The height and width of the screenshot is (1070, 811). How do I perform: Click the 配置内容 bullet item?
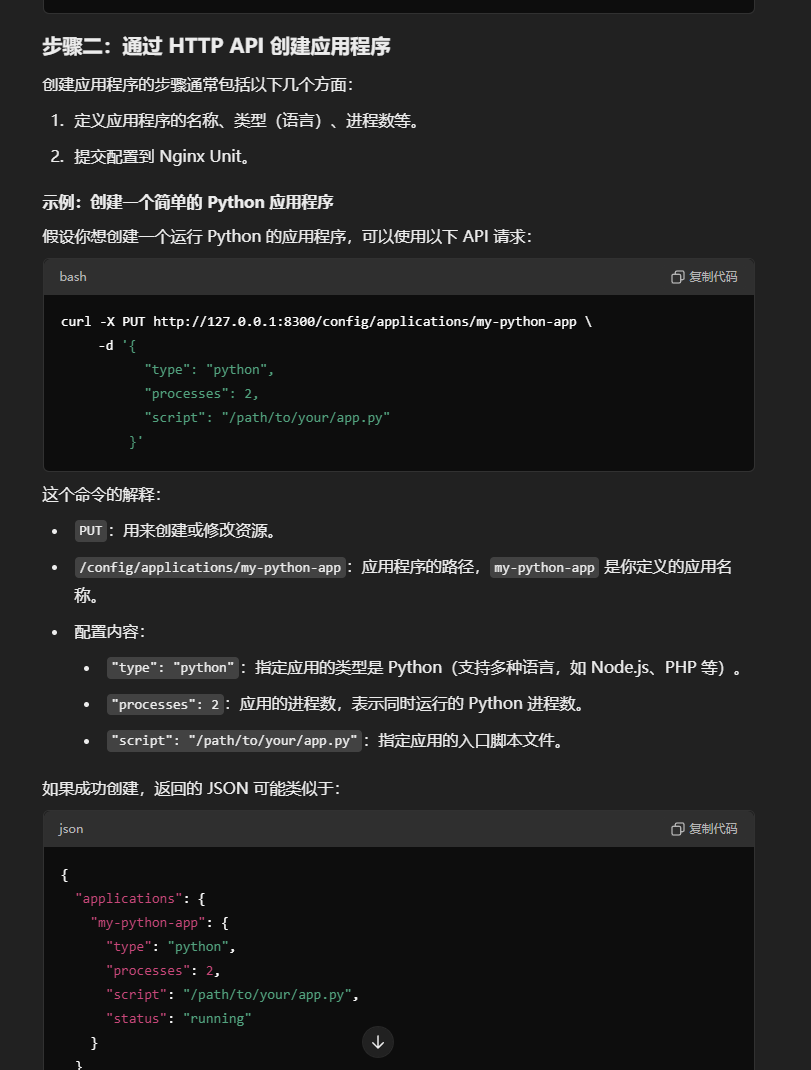coord(110,632)
